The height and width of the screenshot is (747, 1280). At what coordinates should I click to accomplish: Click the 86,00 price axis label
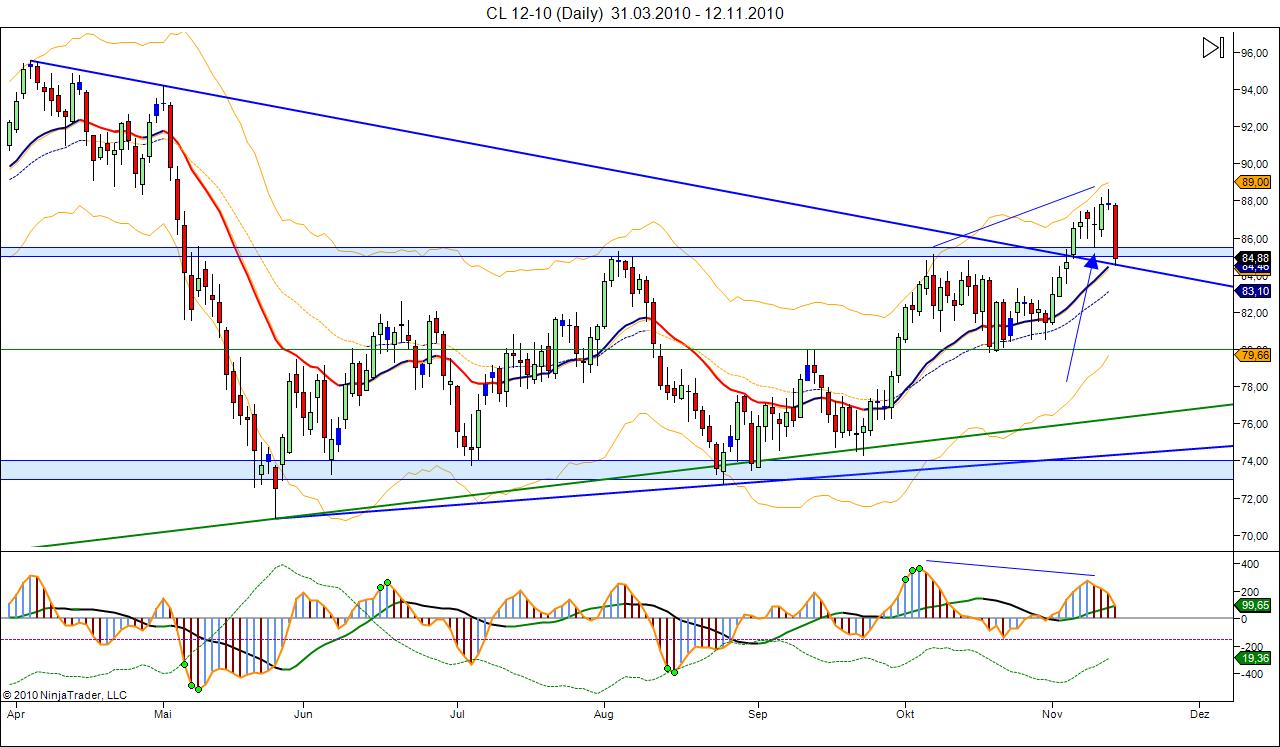coord(1254,238)
